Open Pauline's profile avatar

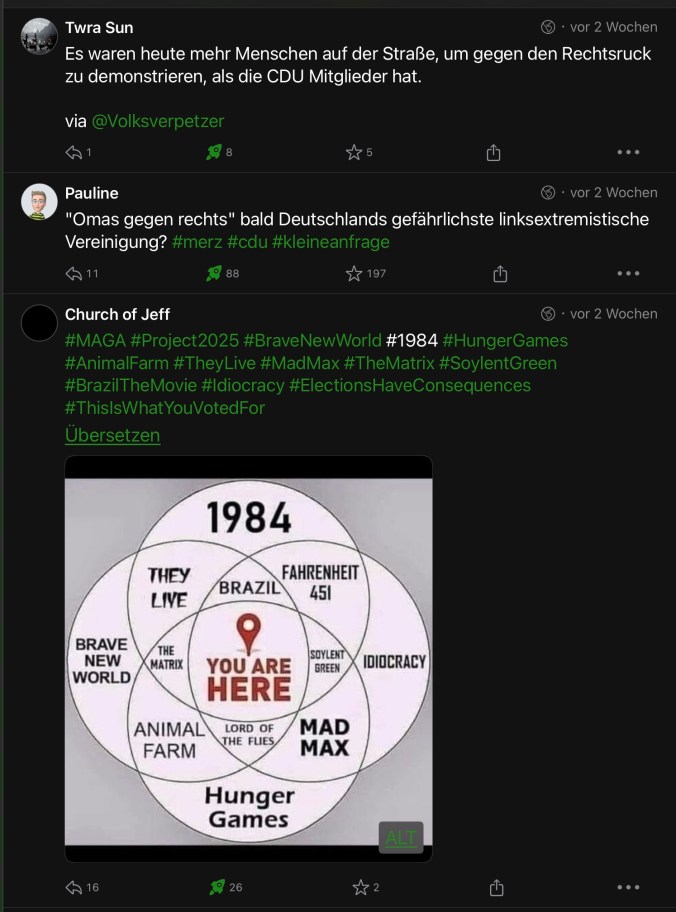[39, 201]
